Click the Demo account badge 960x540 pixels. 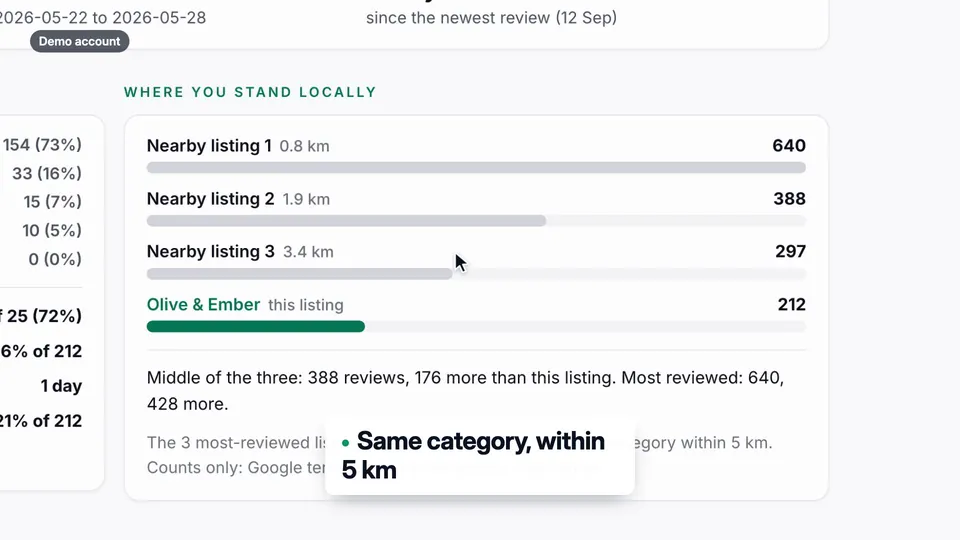pyautogui.click(x=80, y=42)
